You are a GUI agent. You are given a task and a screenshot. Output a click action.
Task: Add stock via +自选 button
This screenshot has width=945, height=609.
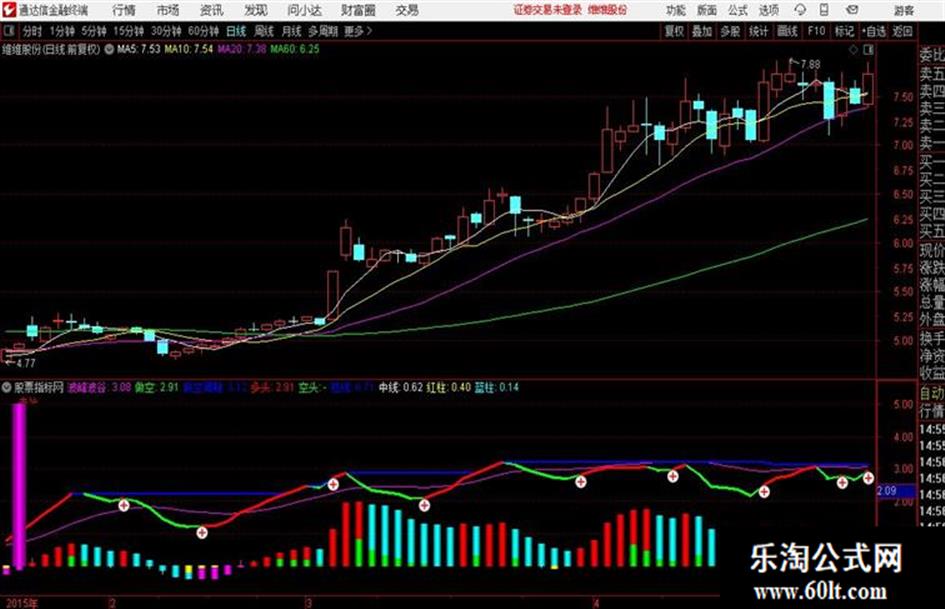[x=874, y=31]
